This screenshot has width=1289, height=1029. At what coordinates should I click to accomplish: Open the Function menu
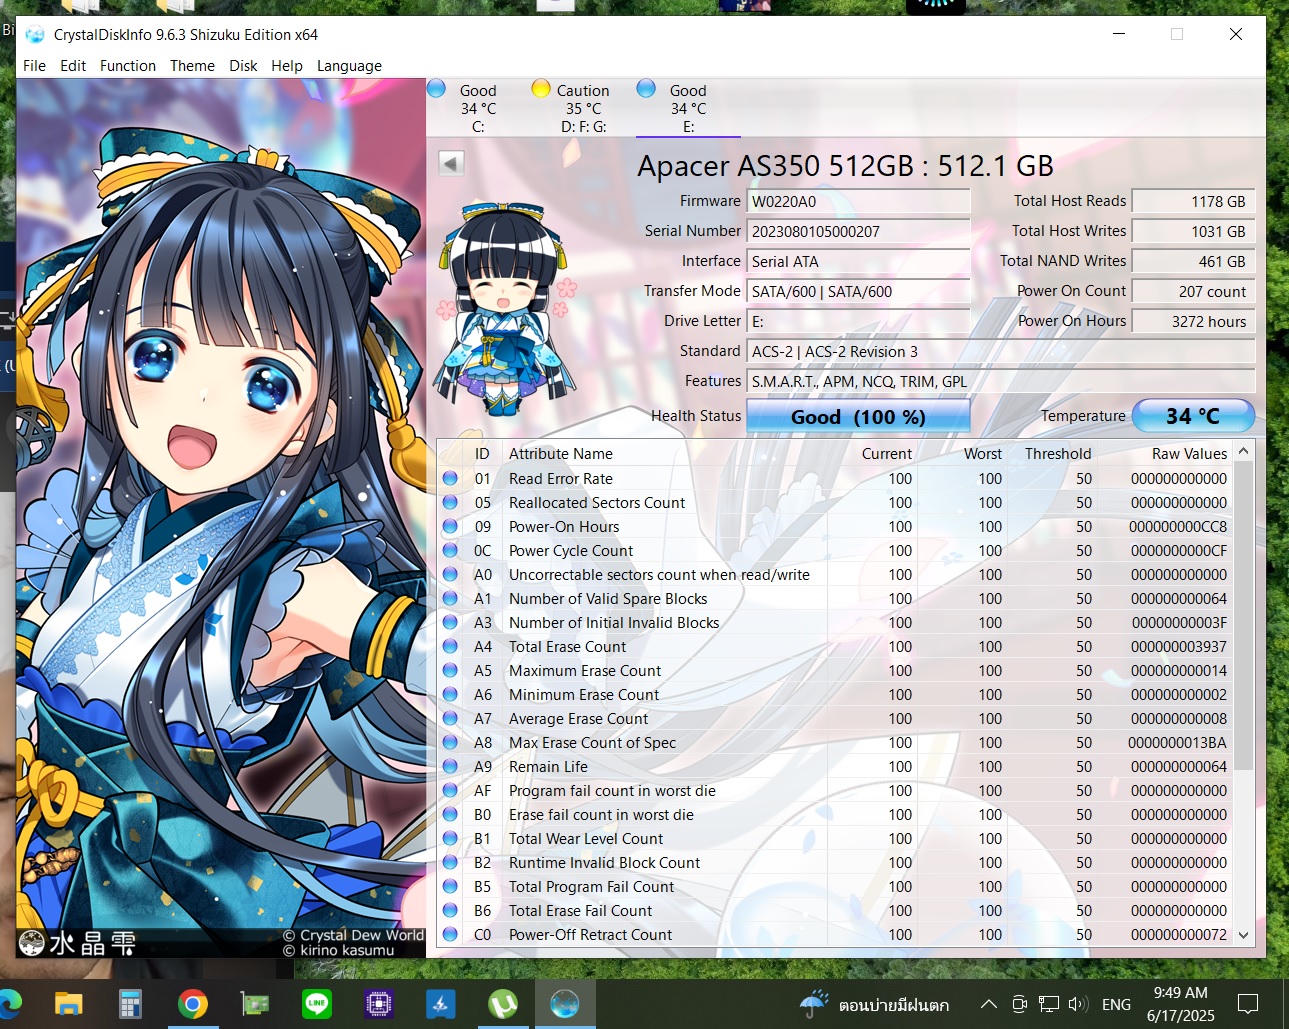point(128,66)
